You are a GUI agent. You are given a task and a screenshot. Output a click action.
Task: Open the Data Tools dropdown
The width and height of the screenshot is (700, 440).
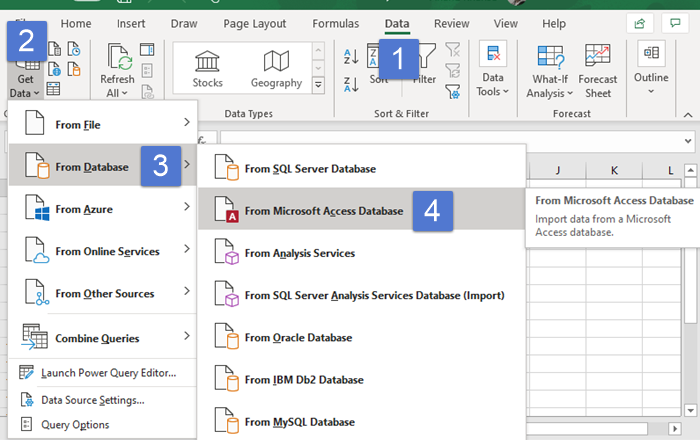(493, 70)
